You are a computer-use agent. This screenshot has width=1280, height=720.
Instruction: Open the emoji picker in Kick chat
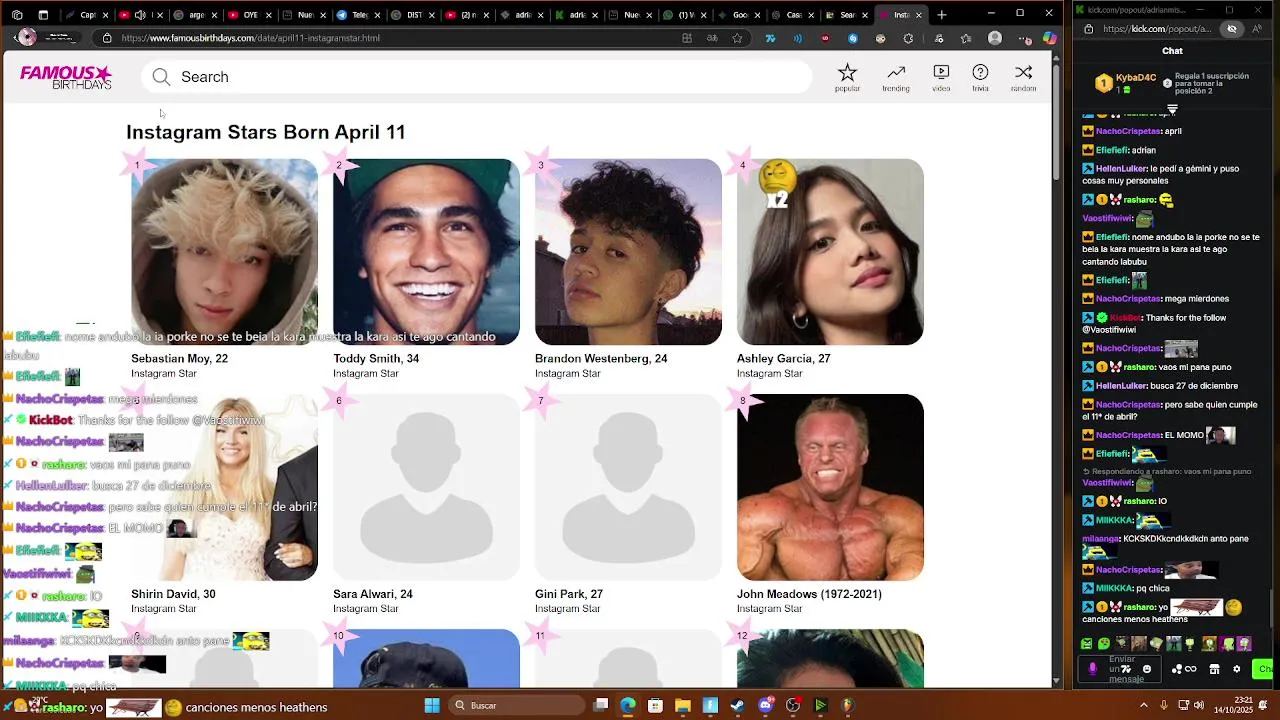coord(1147,669)
